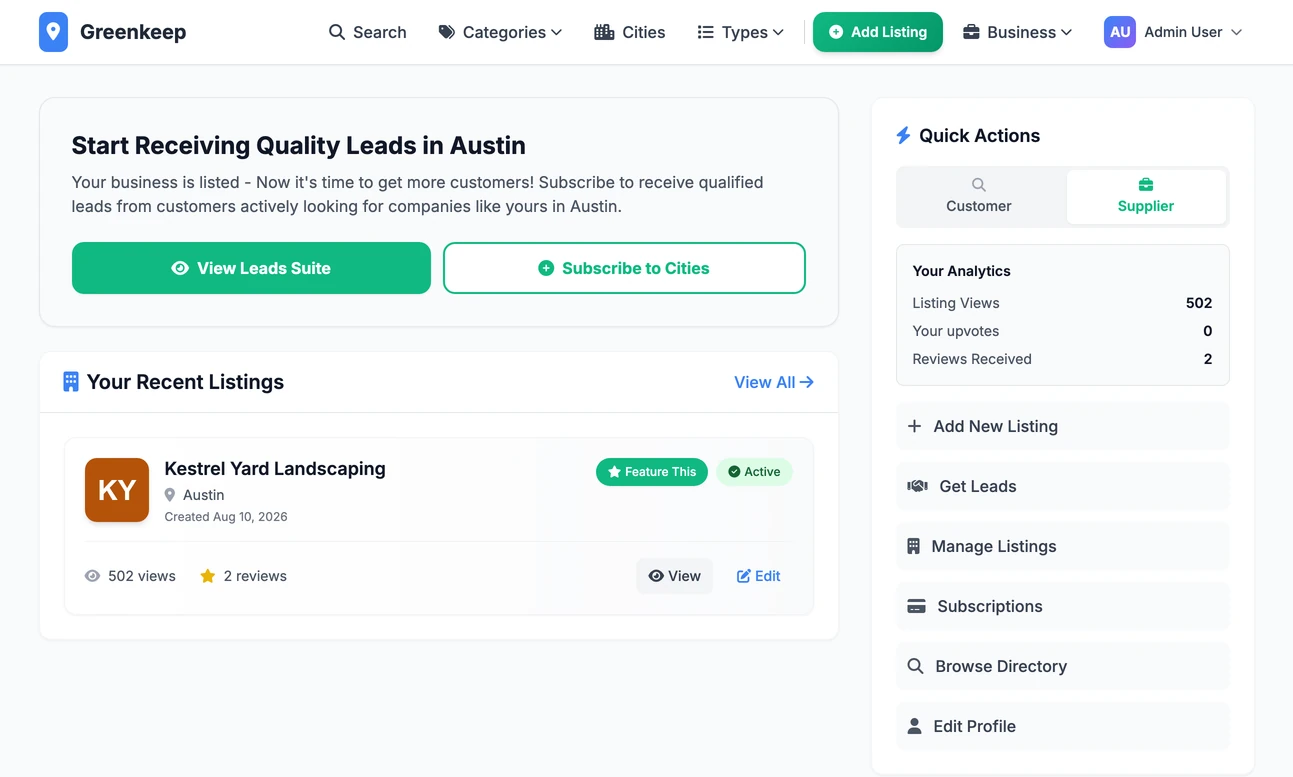Click the Search magnifier icon in navbar
Viewport: 1293px width, 777px height.
coord(337,32)
